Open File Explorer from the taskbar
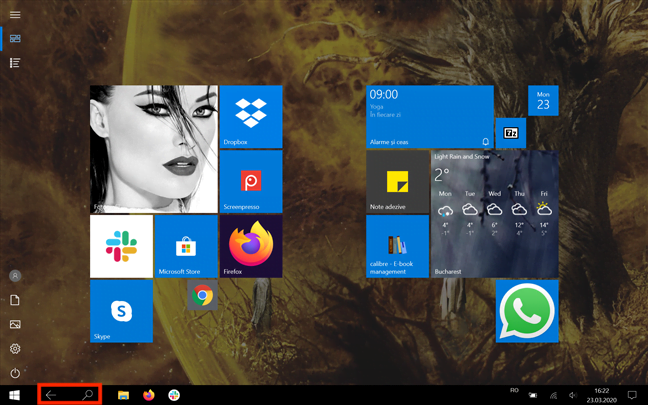 [x=123, y=395]
